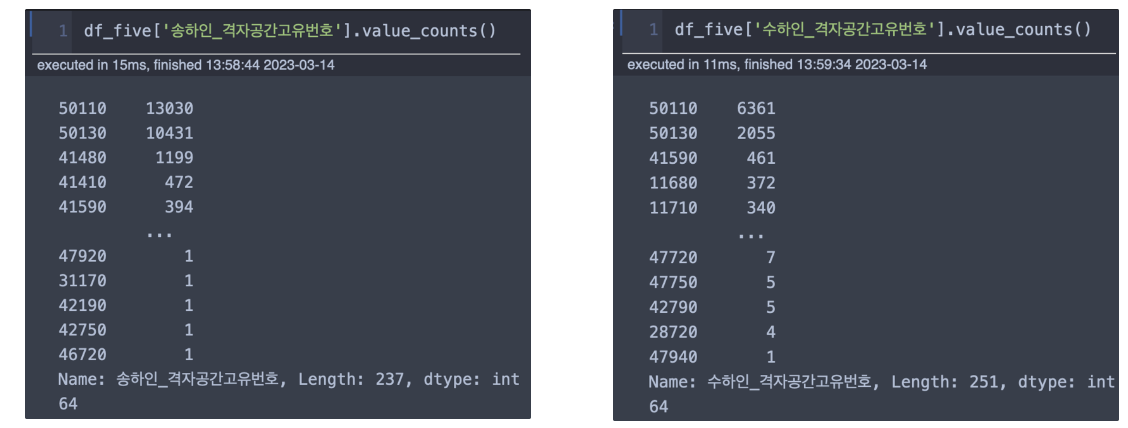Screen dimensions: 1128x428
Task: Select count 13030 in the 송하인 output
Action: [x=170, y=109]
